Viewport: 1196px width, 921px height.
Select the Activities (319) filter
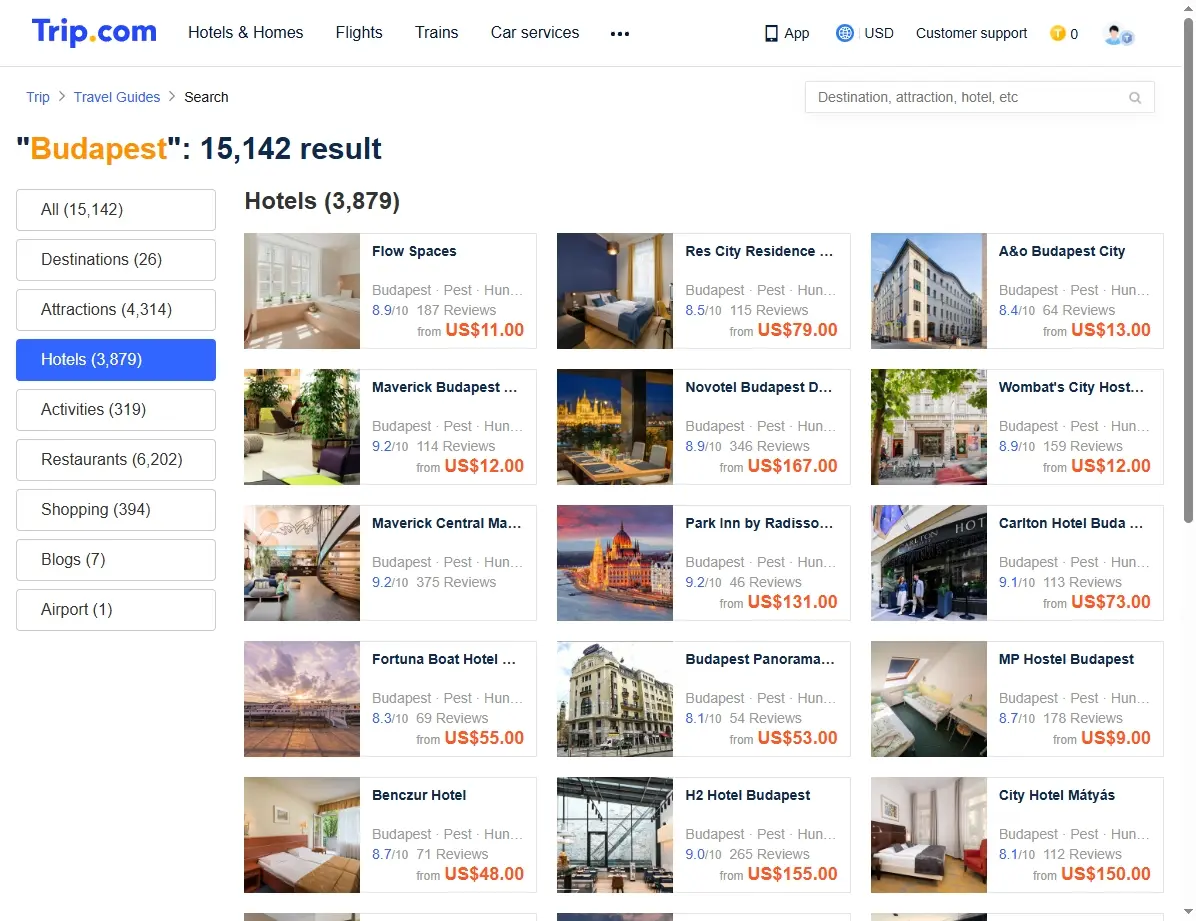point(116,410)
